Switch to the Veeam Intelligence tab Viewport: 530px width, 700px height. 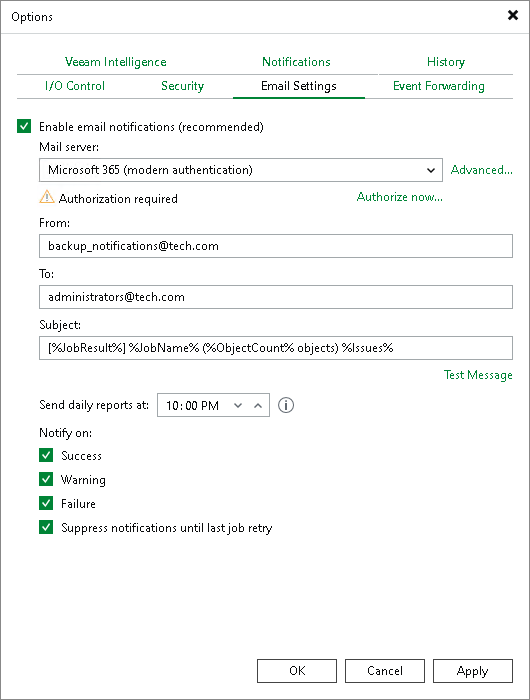click(116, 62)
